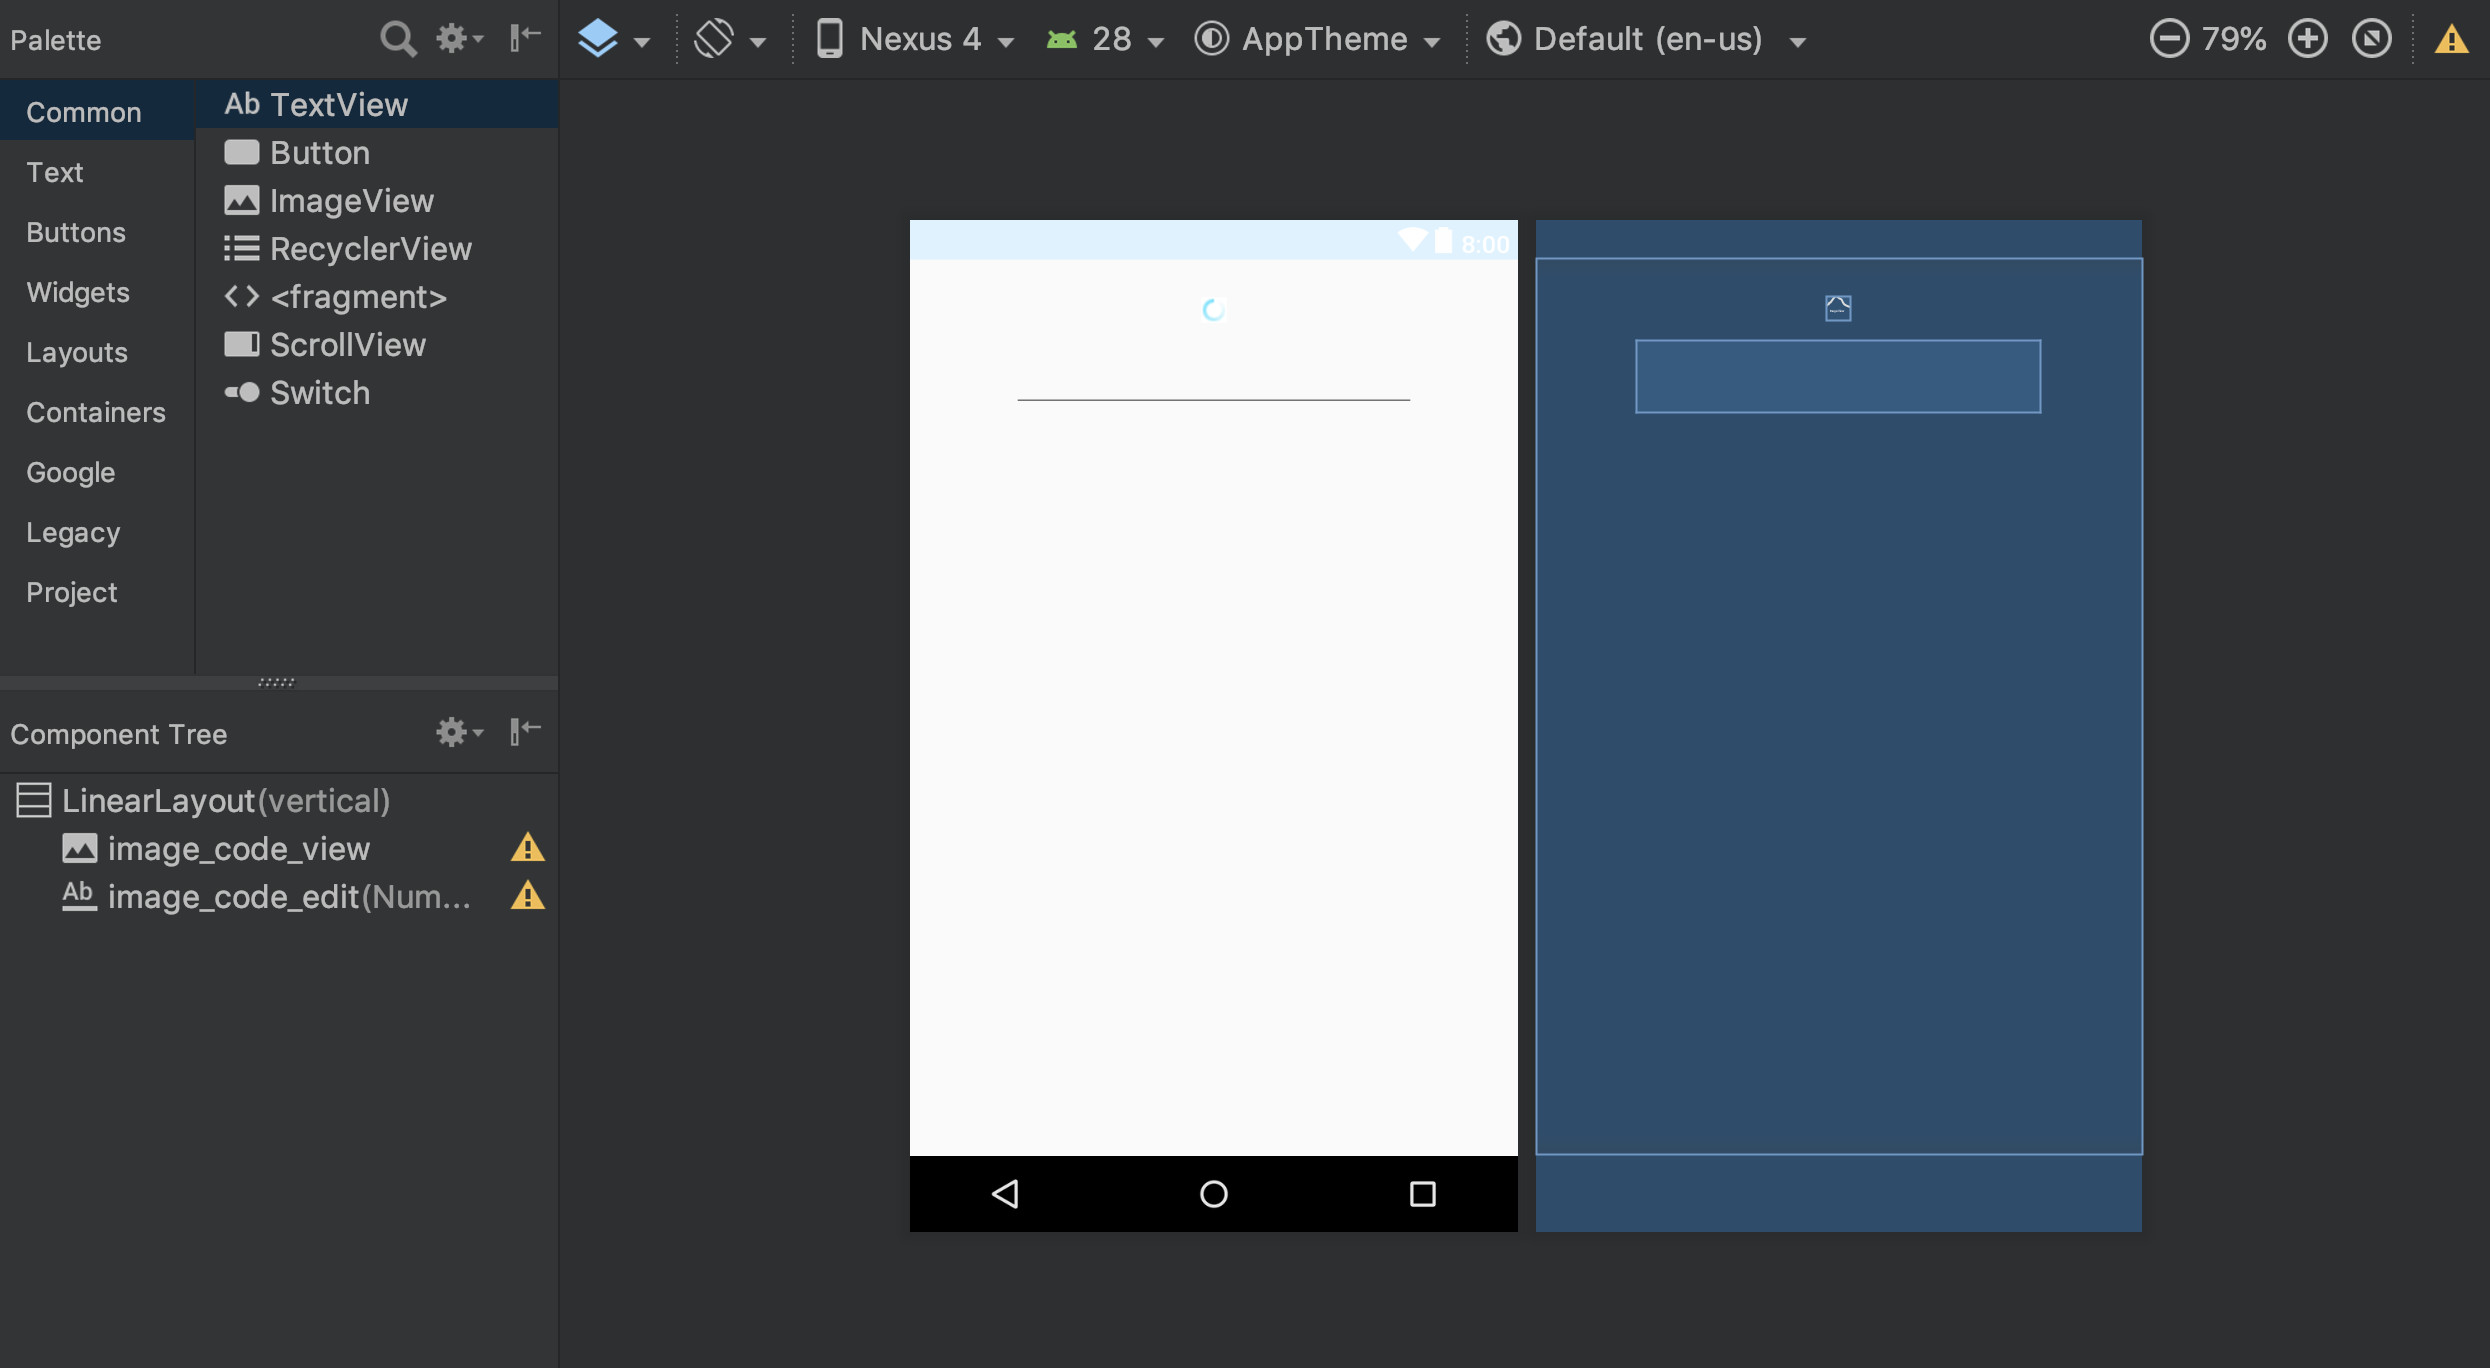
Task: Click the zoom-to-fit screen icon
Action: 2371,39
